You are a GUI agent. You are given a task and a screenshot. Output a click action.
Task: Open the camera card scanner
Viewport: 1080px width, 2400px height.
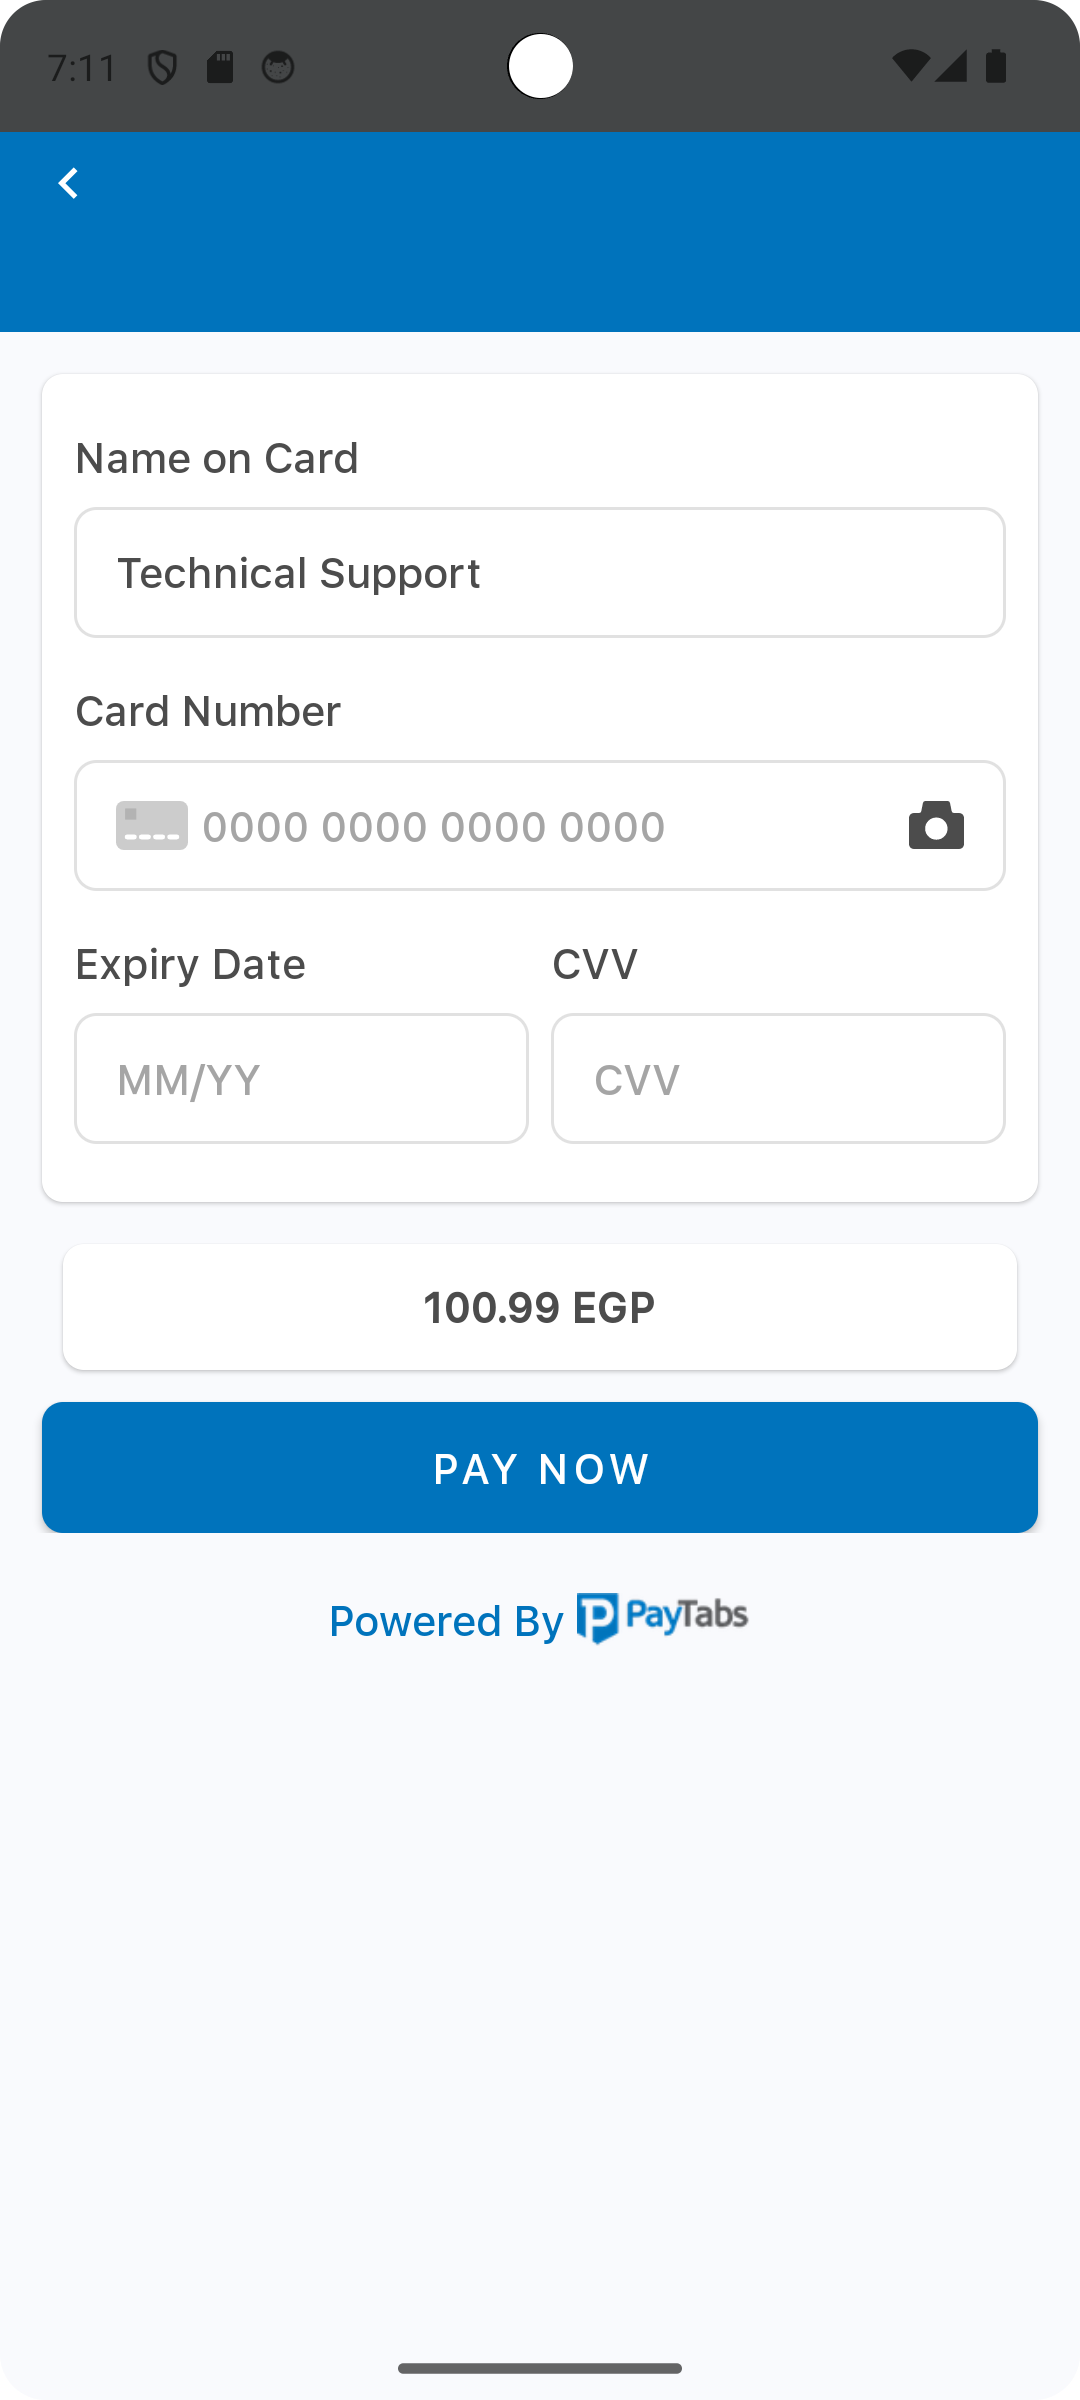(936, 826)
